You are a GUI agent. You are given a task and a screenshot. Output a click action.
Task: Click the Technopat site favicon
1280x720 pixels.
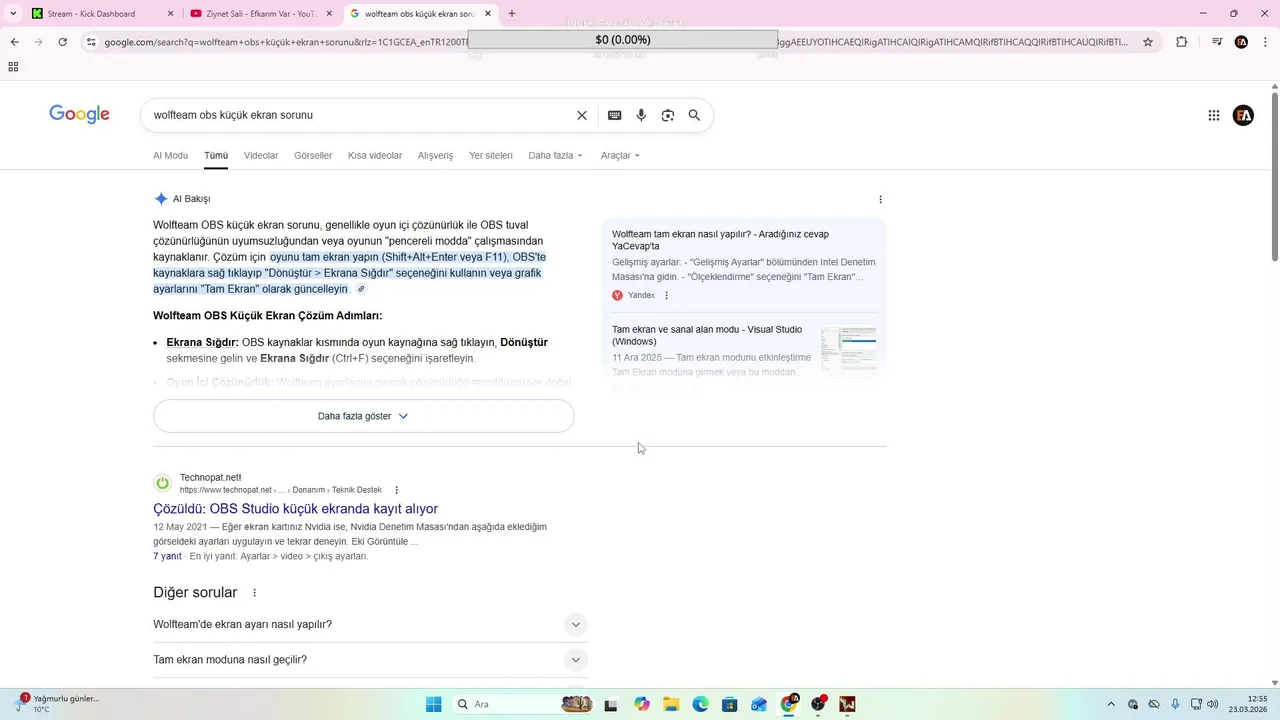[163, 484]
